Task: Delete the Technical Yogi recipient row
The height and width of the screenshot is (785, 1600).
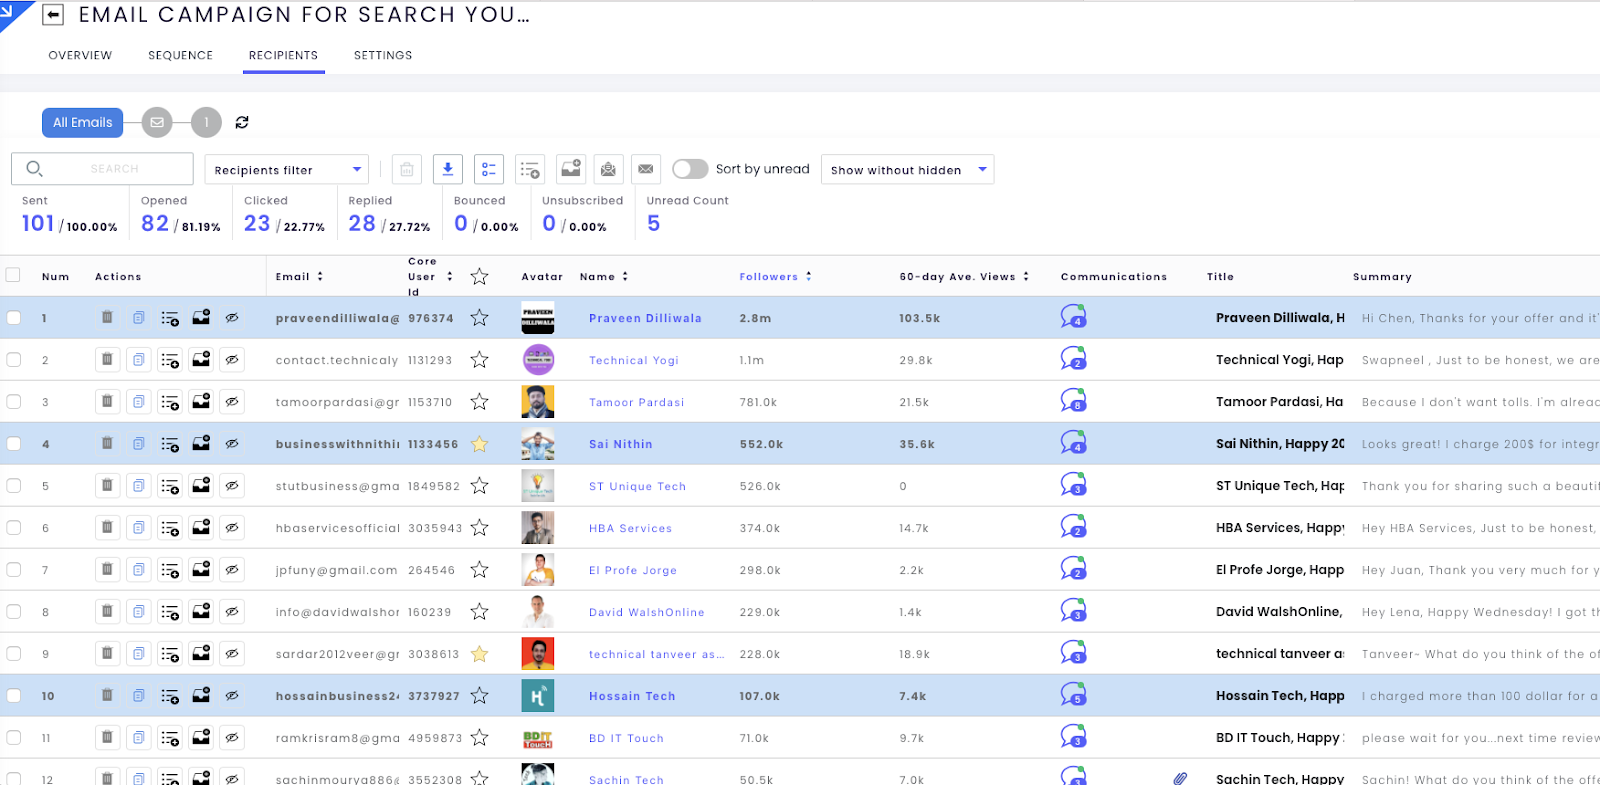Action: [107, 360]
